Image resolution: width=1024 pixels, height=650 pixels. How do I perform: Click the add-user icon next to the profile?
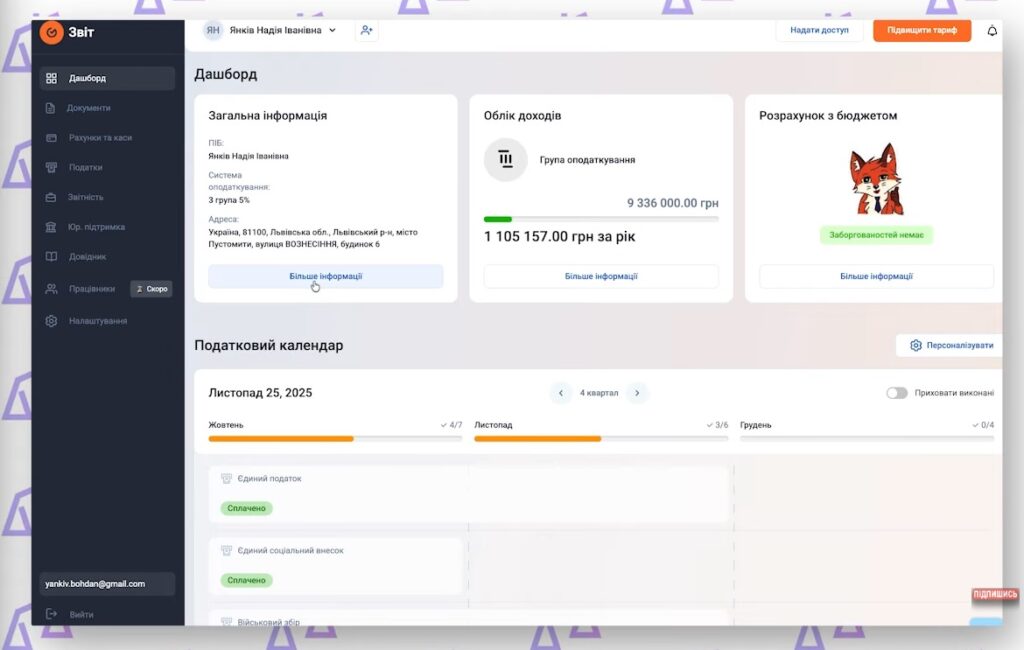(366, 31)
